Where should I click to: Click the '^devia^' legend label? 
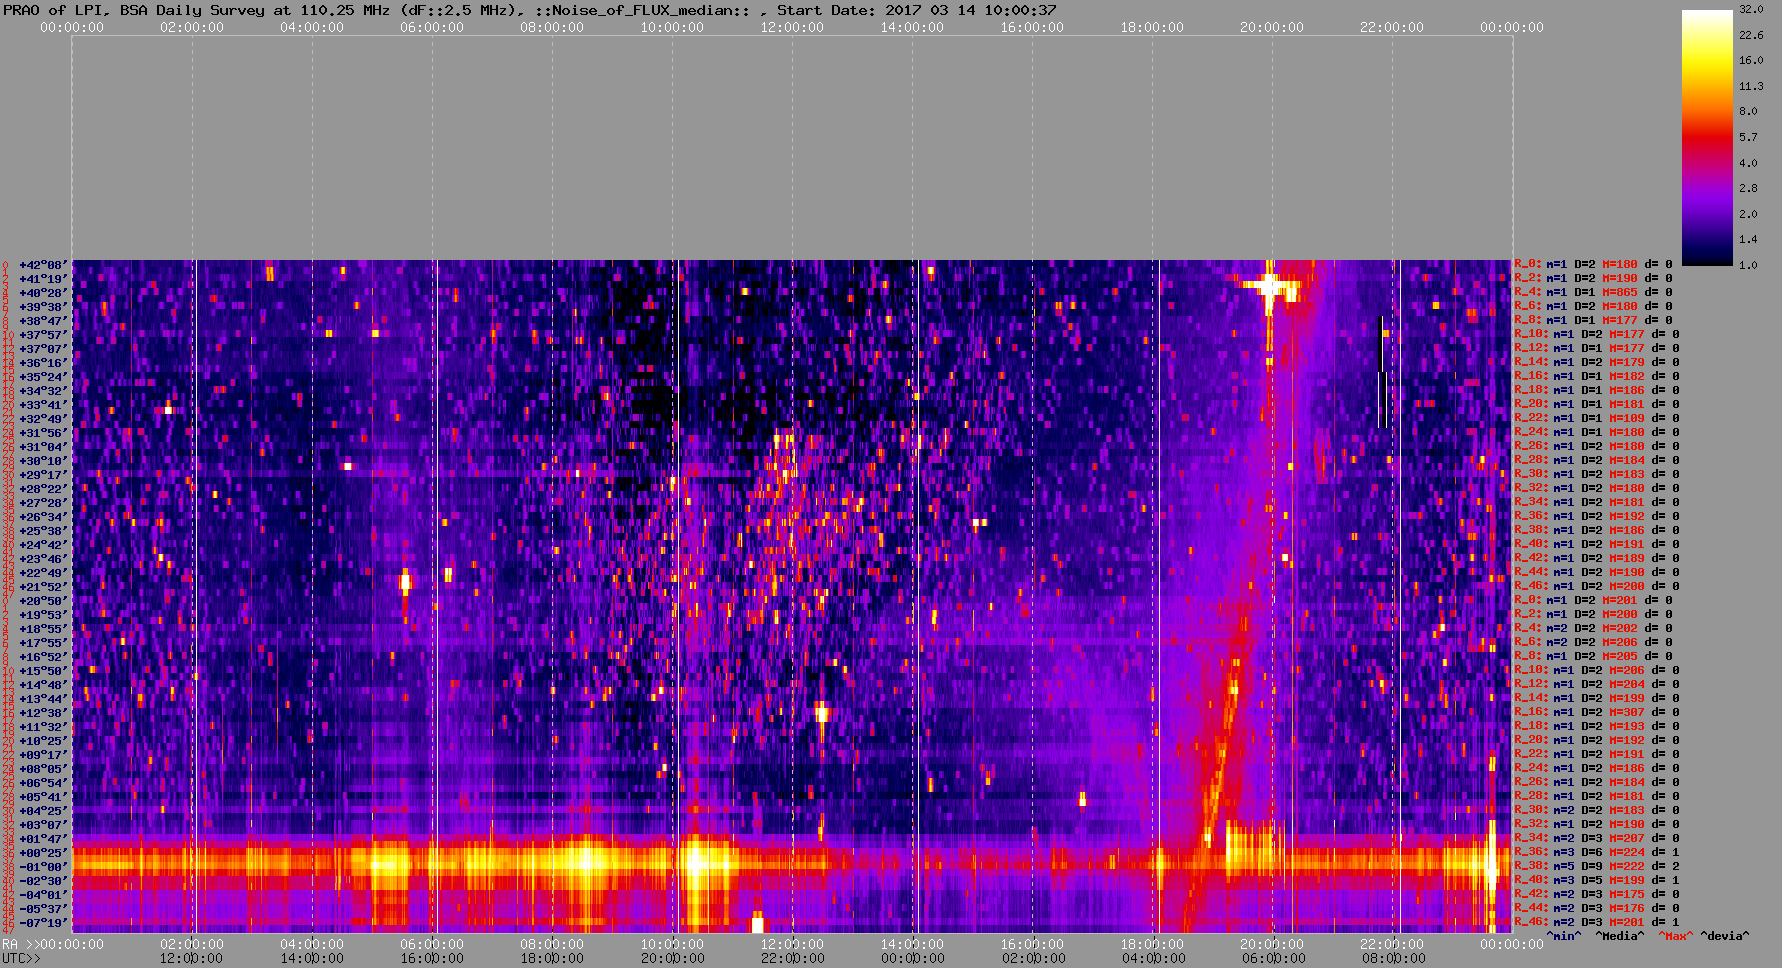pos(1725,936)
